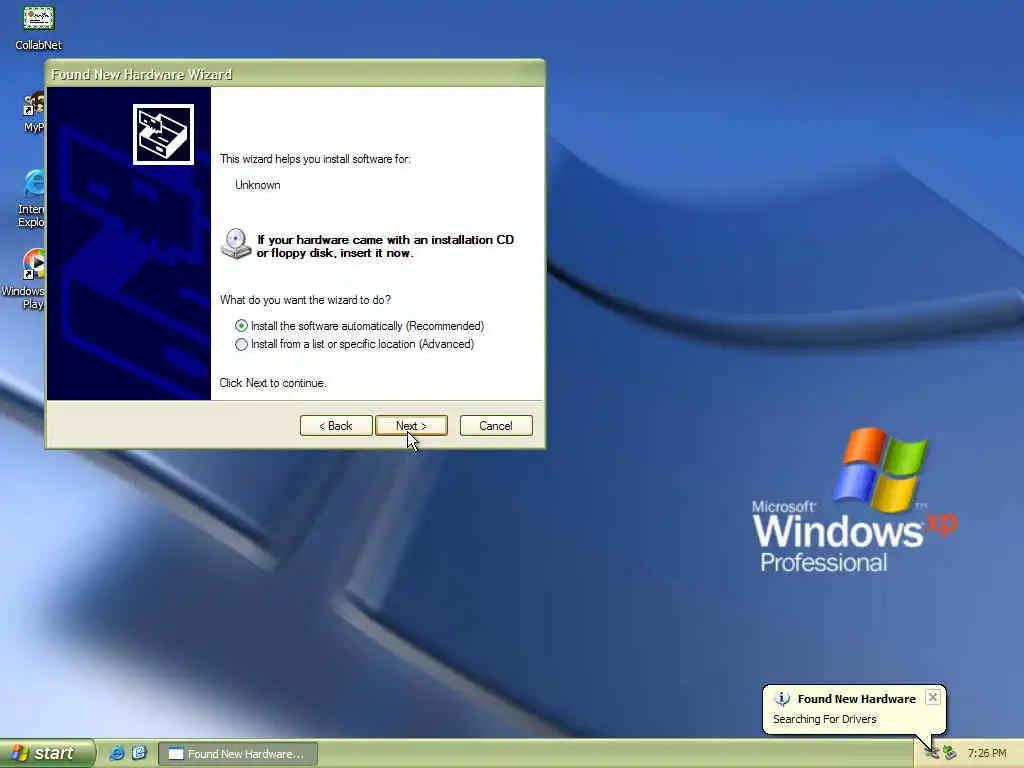Open the CollabNet desktop icon
1024x768 pixels.
pyautogui.click(x=39, y=26)
